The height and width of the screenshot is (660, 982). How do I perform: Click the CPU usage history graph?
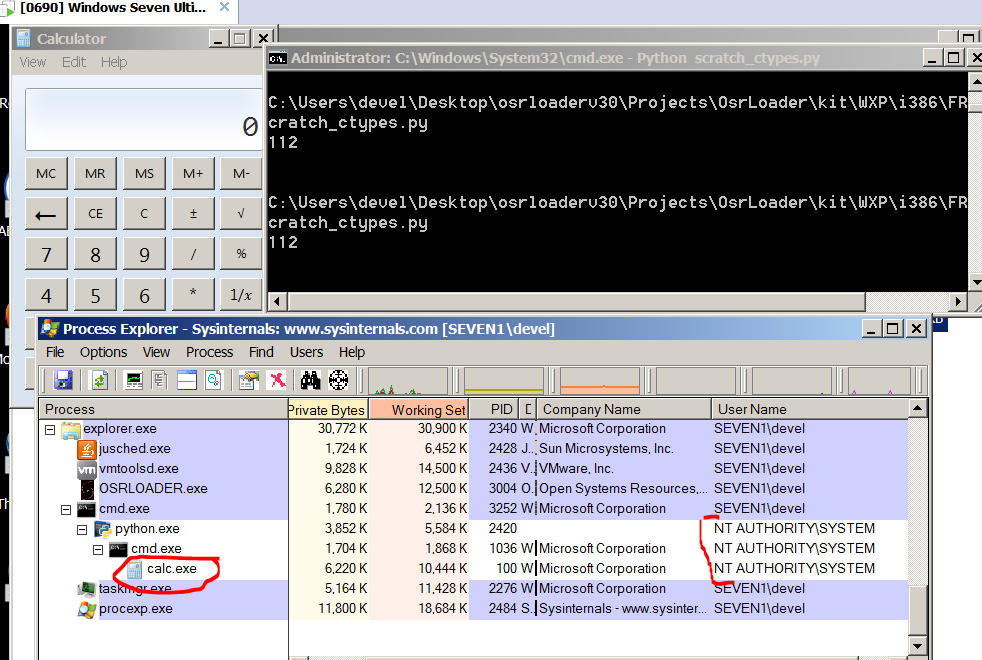tap(409, 381)
